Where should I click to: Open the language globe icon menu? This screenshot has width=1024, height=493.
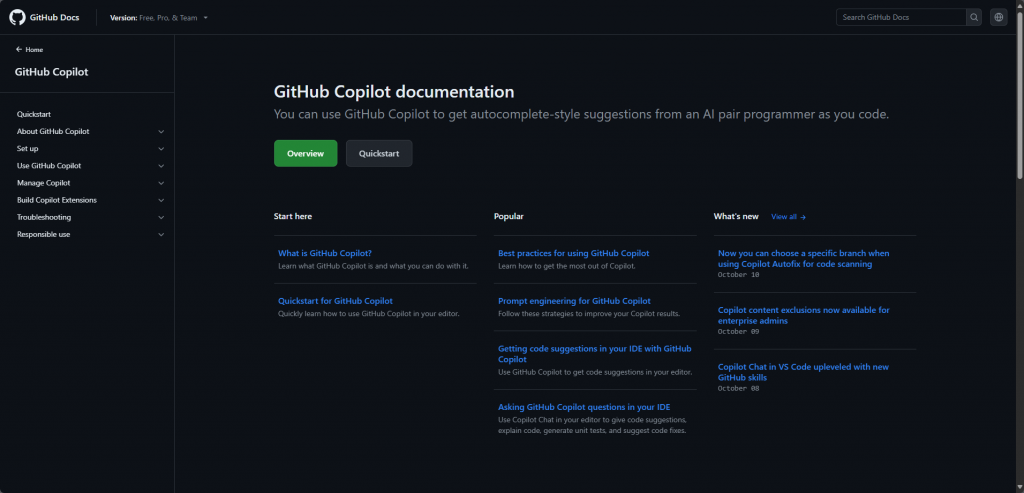(999, 18)
